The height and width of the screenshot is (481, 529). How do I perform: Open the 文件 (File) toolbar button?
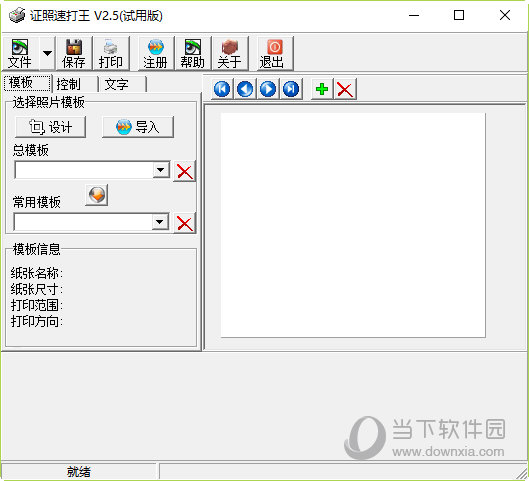20,53
